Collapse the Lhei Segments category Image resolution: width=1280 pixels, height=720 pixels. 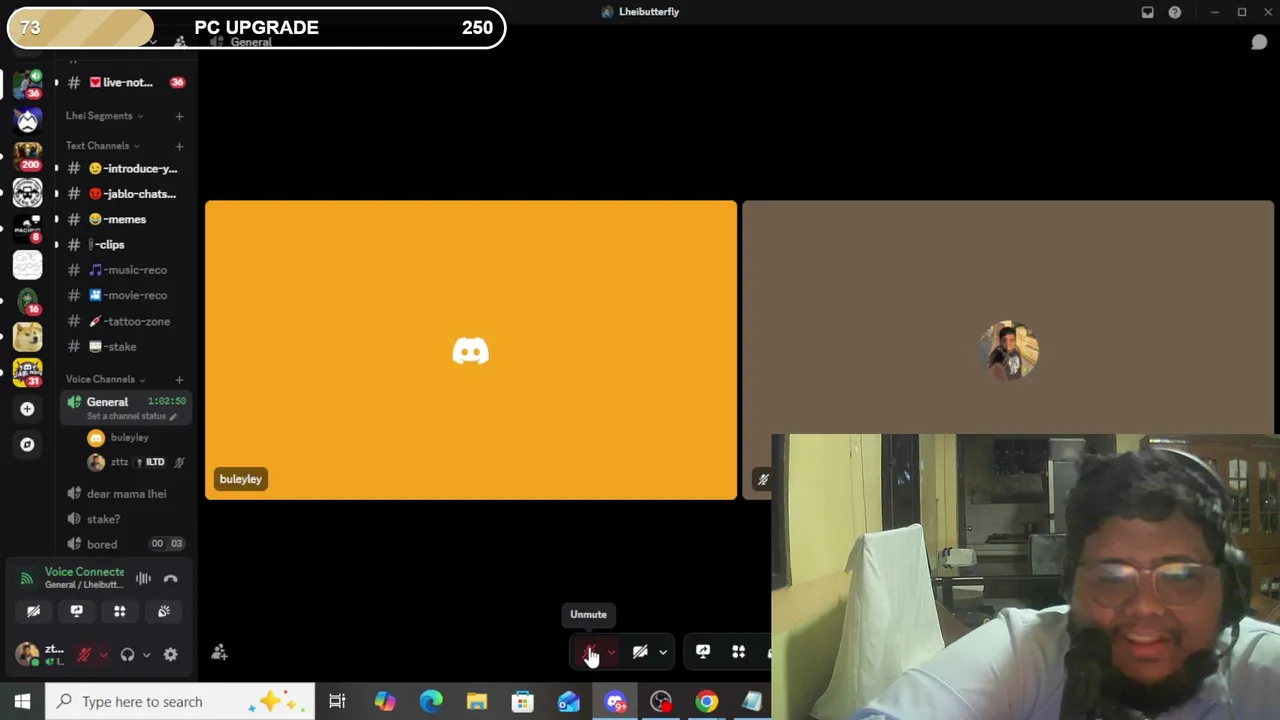[103, 116]
